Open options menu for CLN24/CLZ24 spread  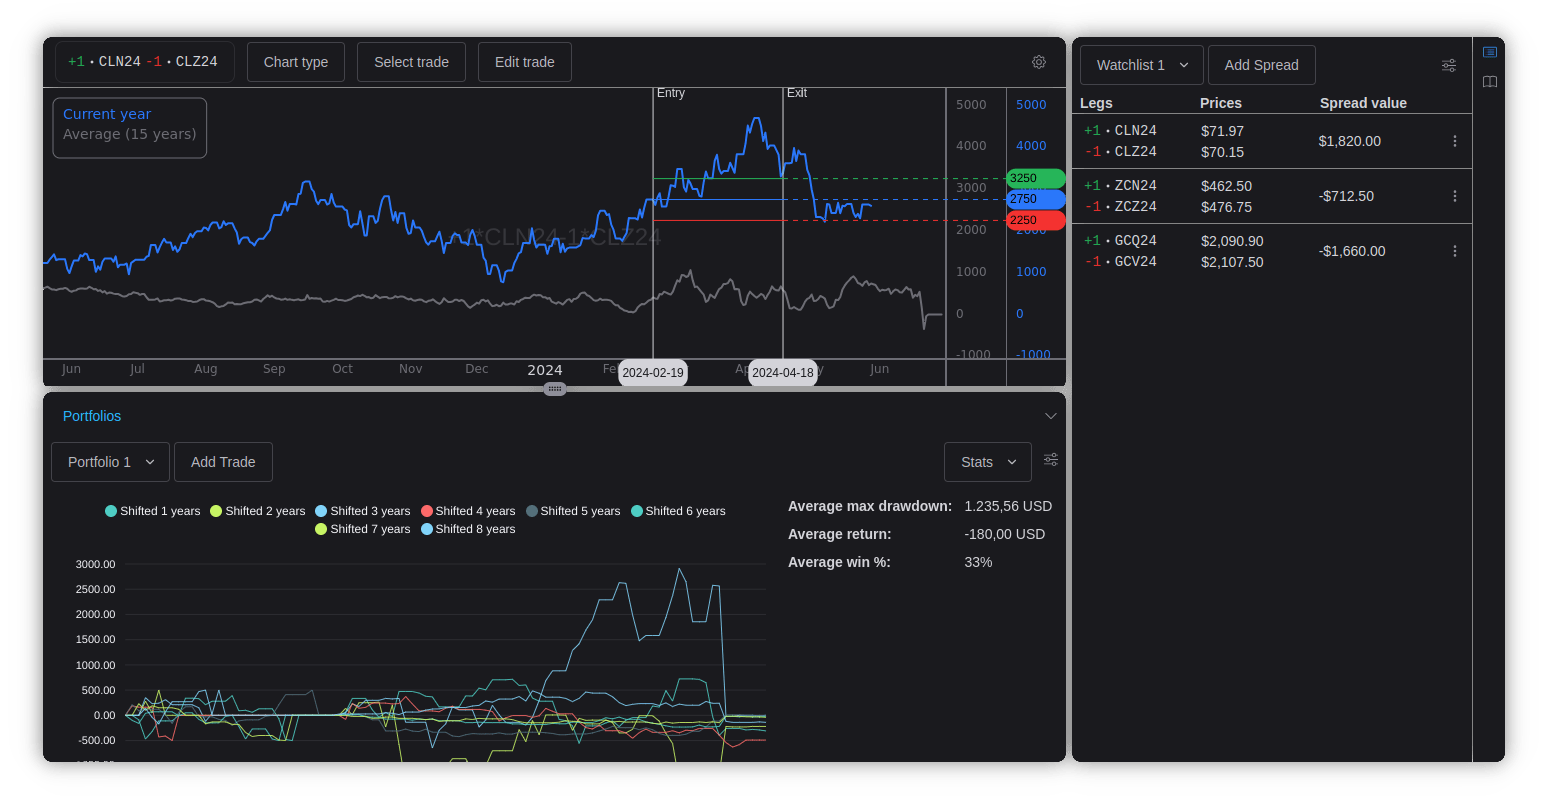coord(1455,141)
